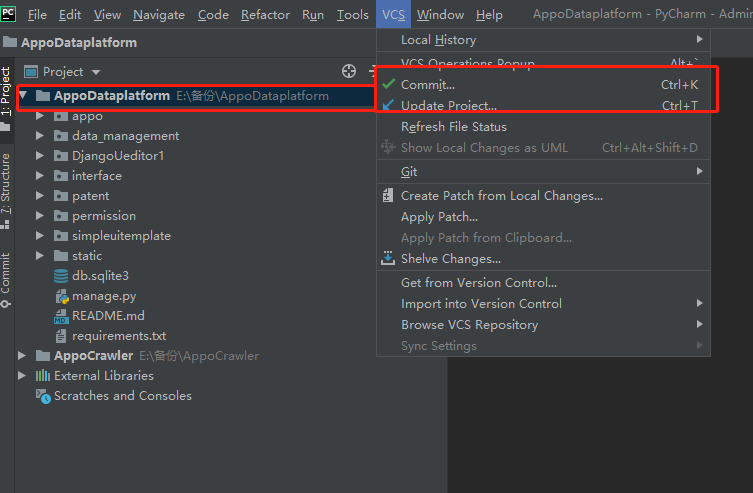Select Create Patch from Local Changes...

pos(543,196)
